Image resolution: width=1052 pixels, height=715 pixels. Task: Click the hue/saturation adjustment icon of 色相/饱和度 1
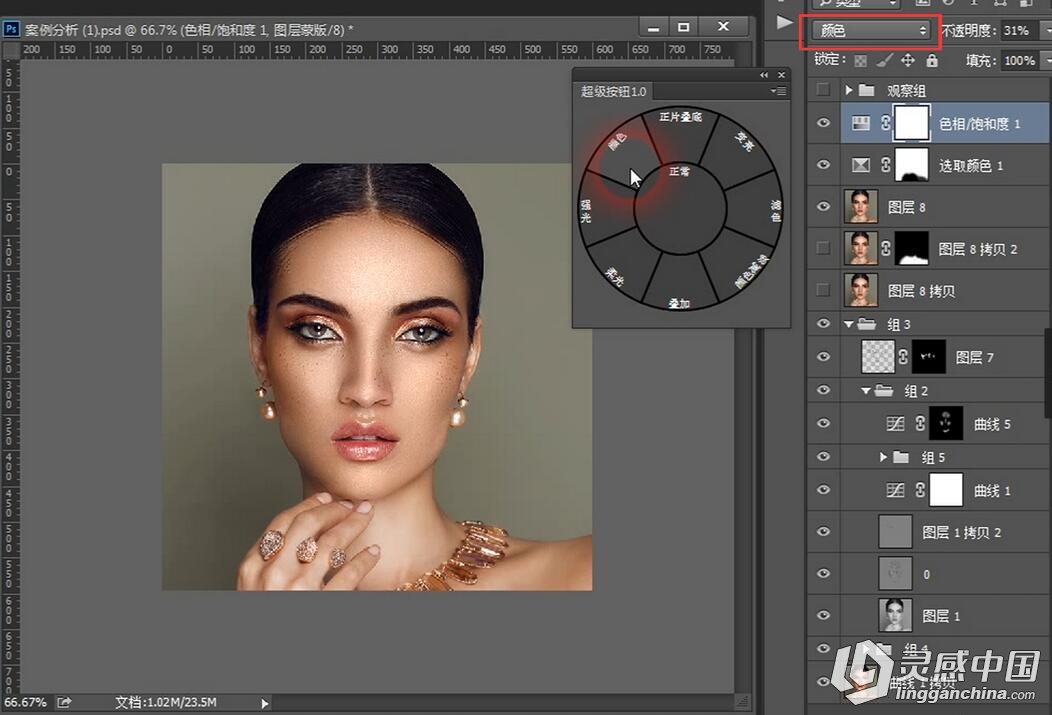click(x=861, y=123)
